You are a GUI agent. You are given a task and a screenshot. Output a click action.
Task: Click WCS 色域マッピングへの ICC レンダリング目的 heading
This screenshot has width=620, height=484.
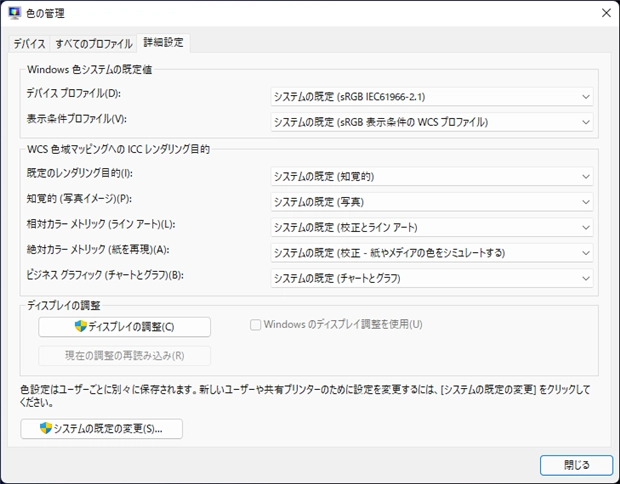coord(118,149)
